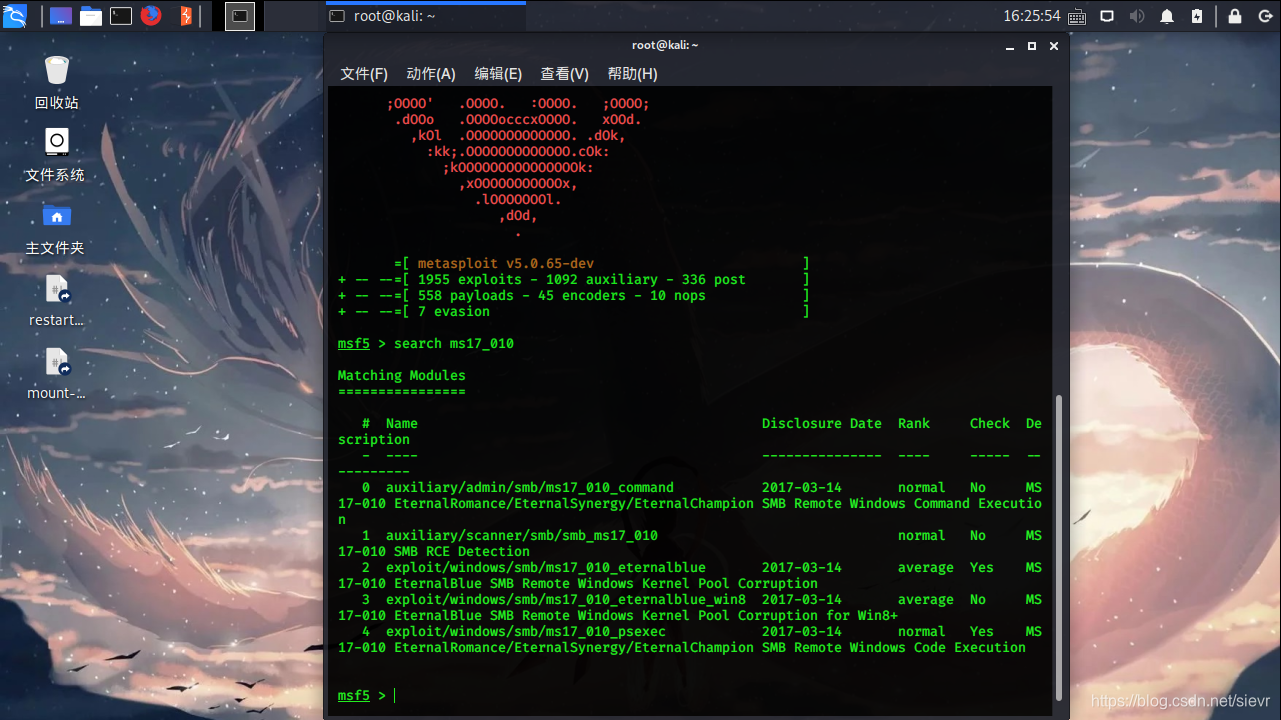The height and width of the screenshot is (720, 1281).
Task: Click the "Check" column header
Action: [x=989, y=423]
